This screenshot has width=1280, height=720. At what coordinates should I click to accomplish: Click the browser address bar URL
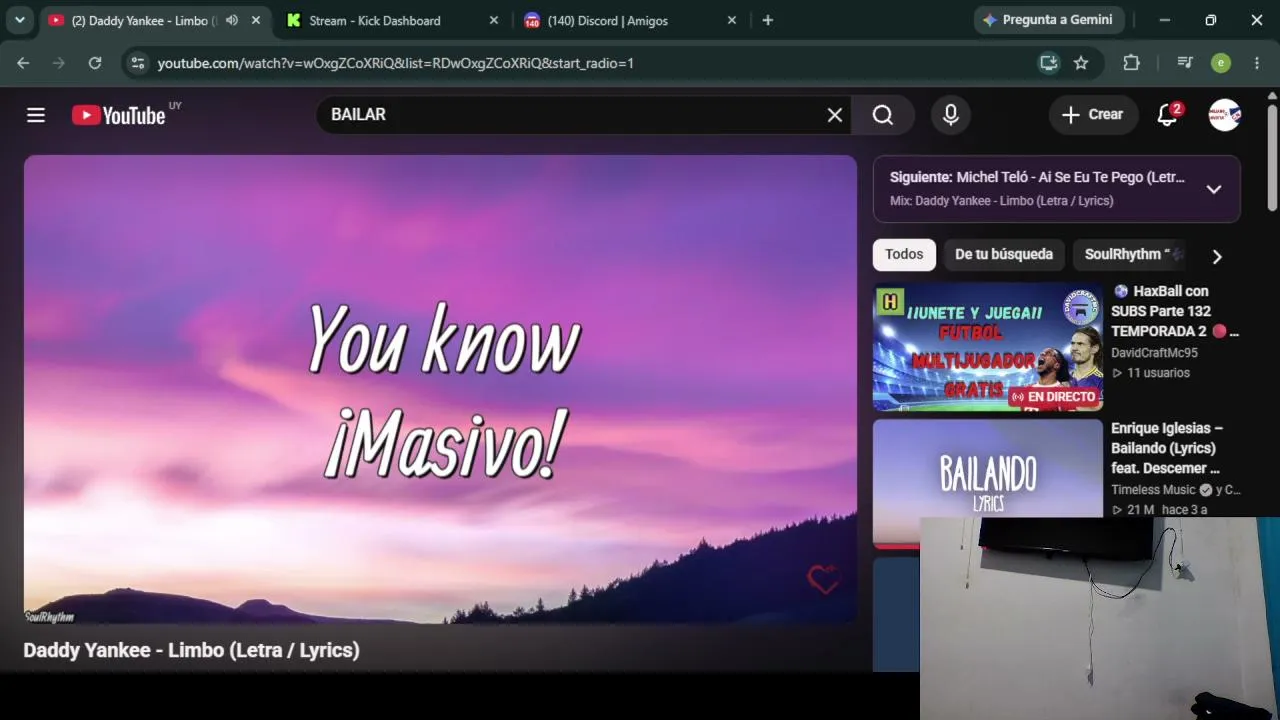[396, 63]
